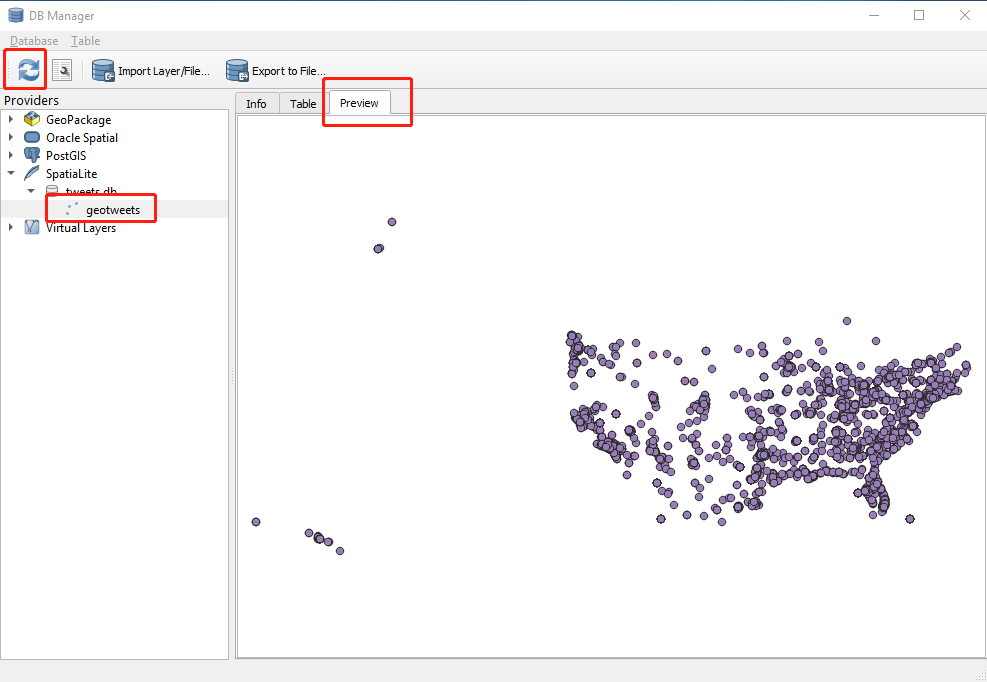Click the SpatiaLite feather icon
Image resolution: width=987 pixels, height=682 pixels.
tap(30, 173)
